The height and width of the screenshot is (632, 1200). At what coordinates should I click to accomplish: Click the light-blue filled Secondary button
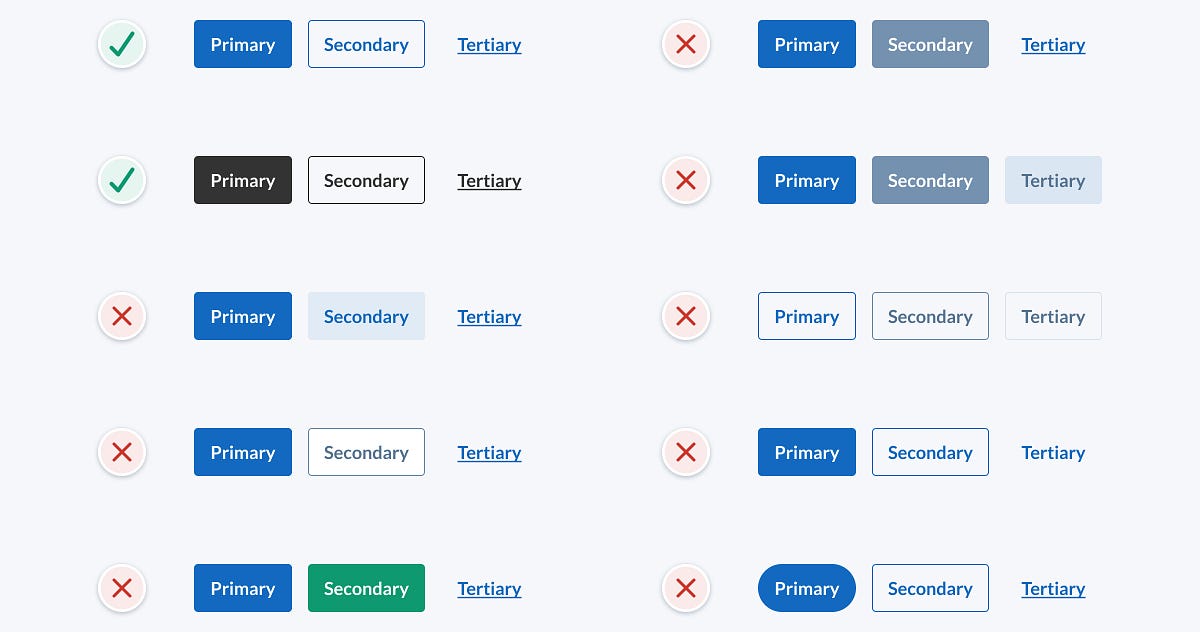tap(366, 316)
